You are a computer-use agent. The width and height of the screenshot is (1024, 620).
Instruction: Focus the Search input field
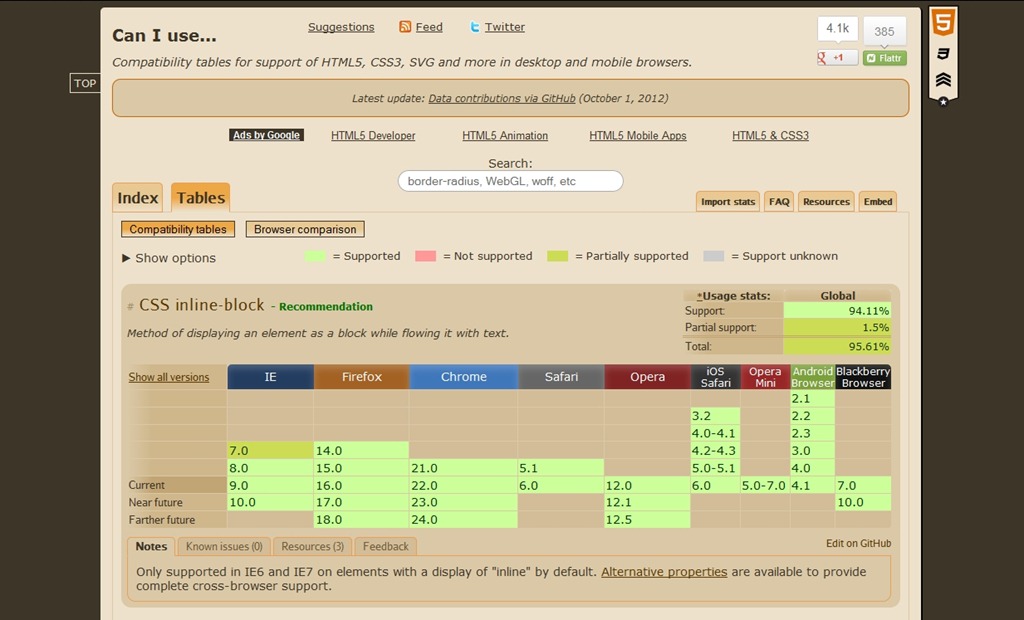pyautogui.click(x=511, y=181)
